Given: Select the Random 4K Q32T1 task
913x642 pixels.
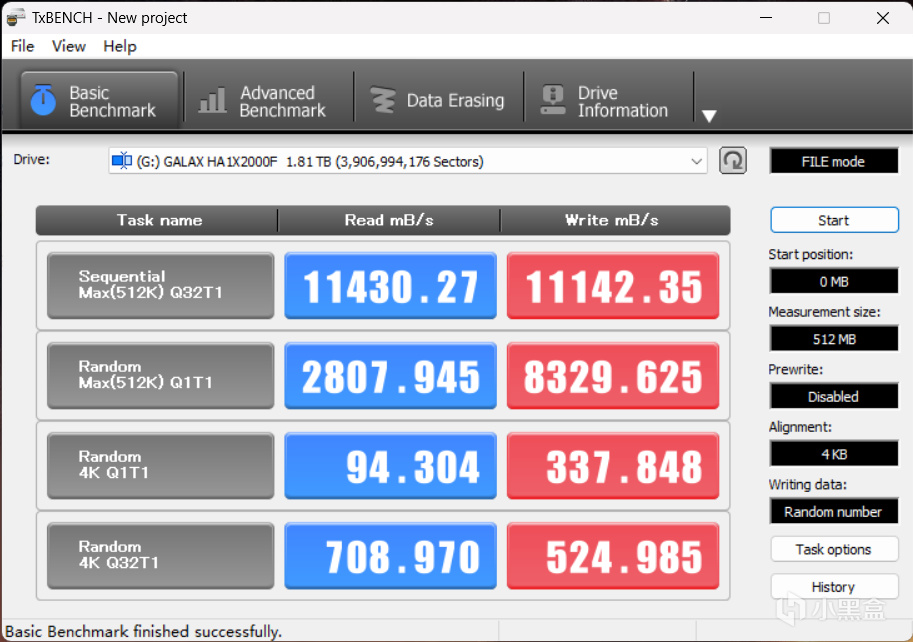Looking at the screenshot, I should coord(161,556).
